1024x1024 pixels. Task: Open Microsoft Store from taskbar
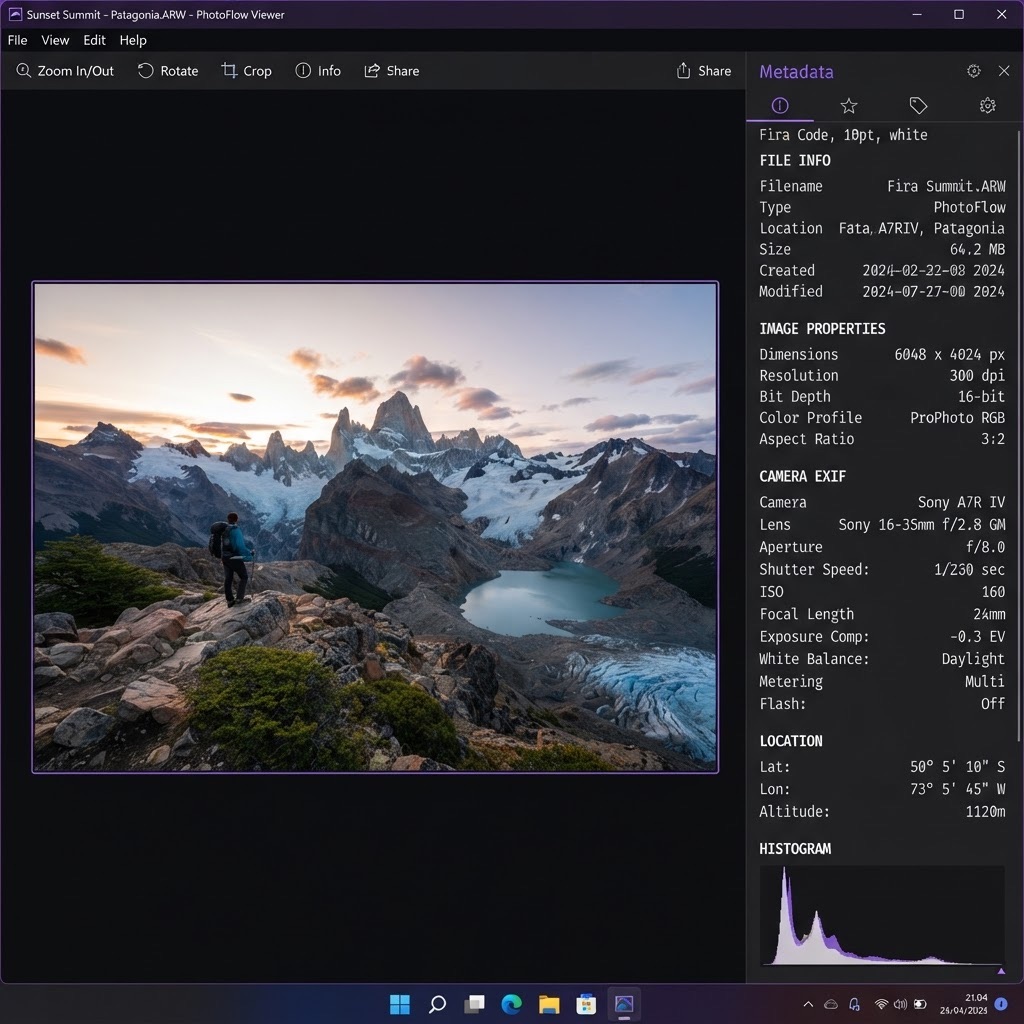[x=586, y=1004]
